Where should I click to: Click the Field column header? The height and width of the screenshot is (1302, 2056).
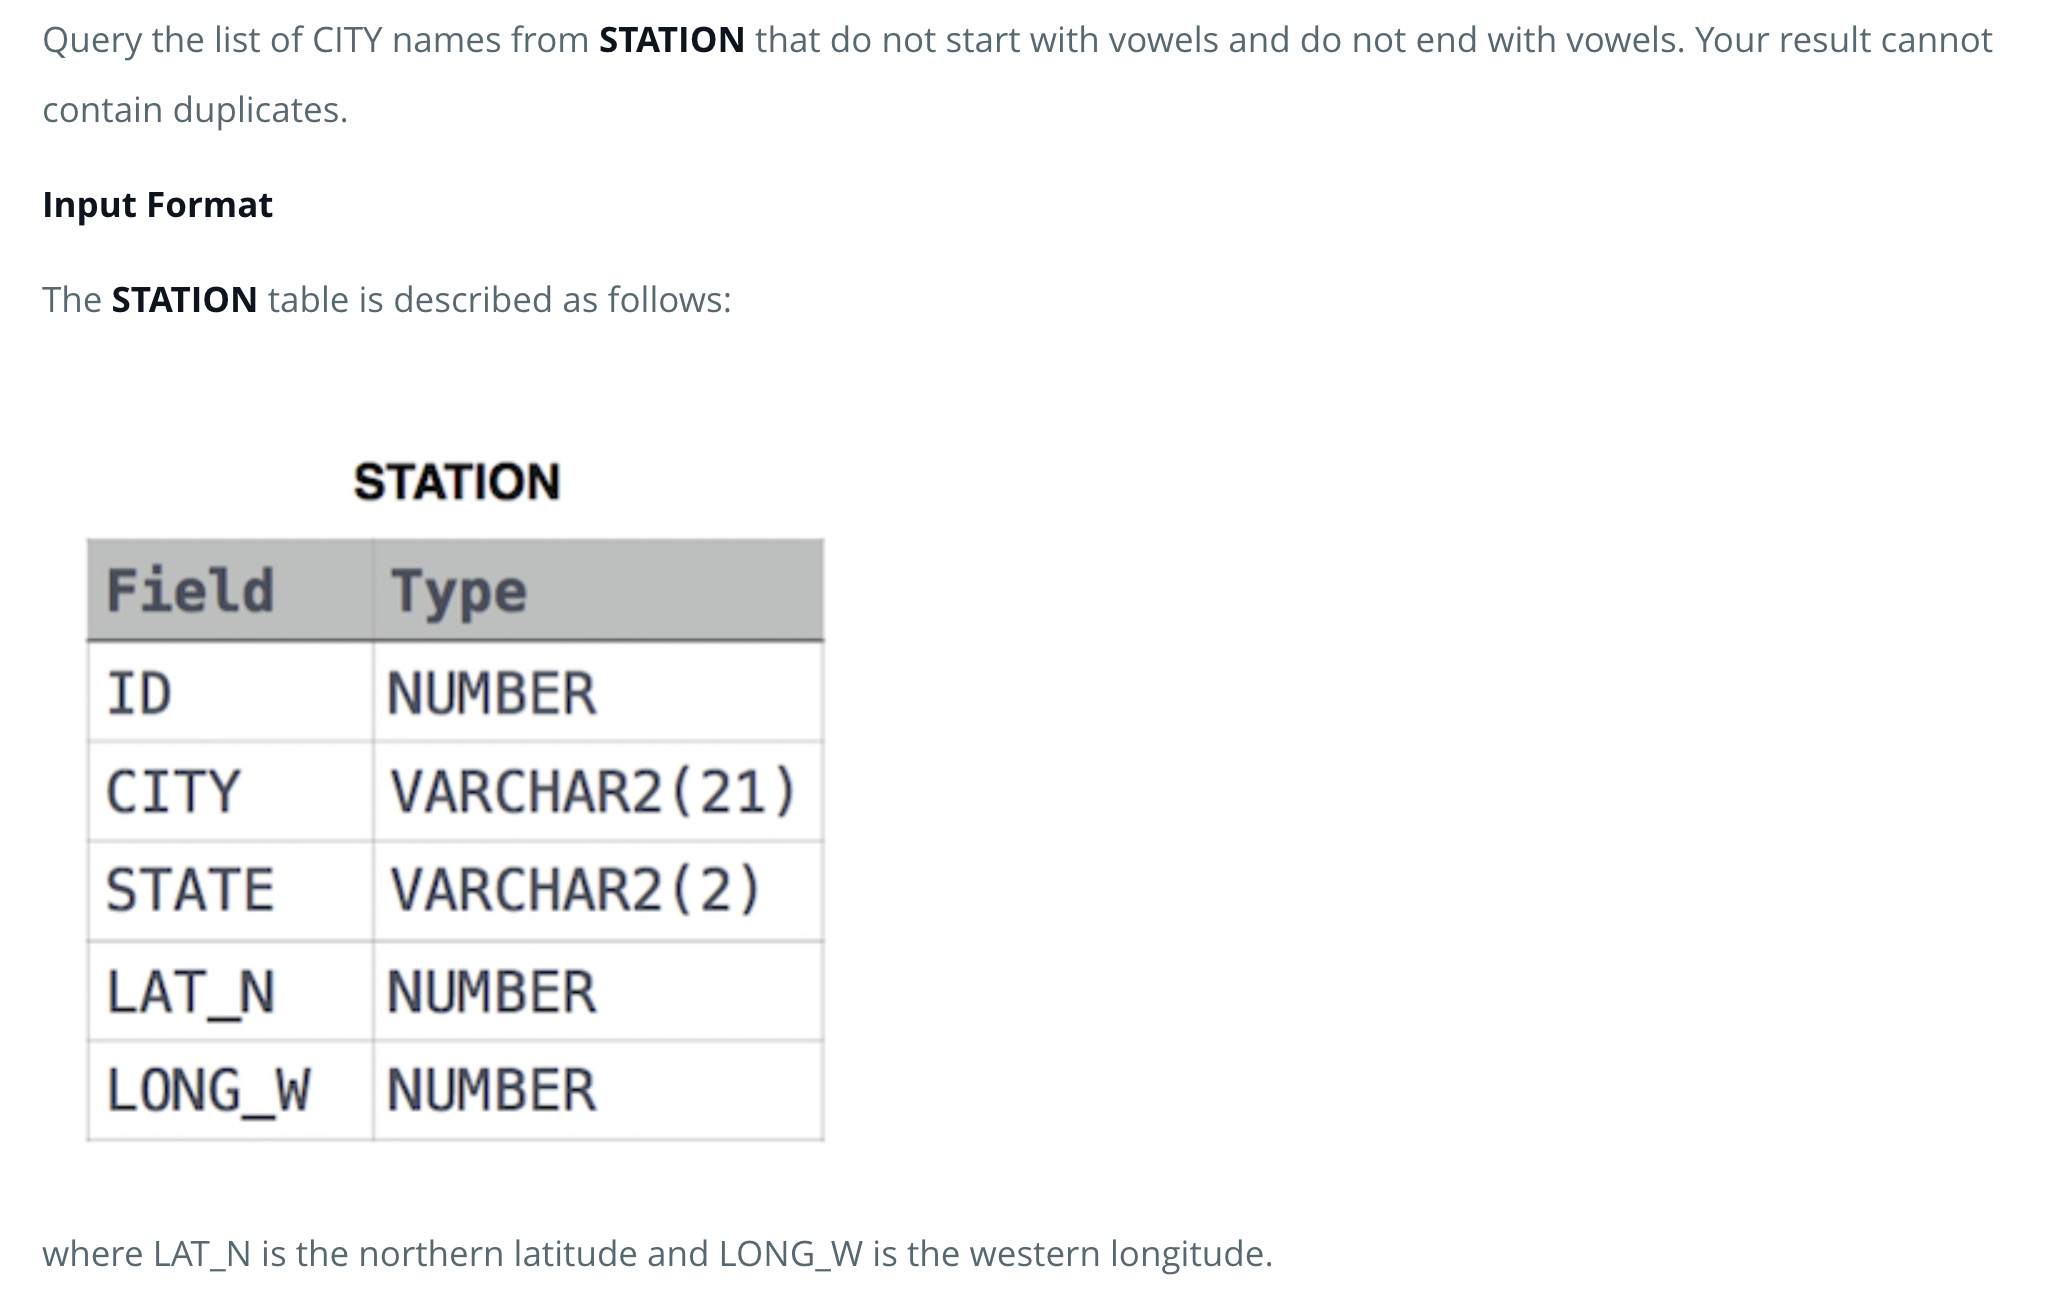coord(230,590)
